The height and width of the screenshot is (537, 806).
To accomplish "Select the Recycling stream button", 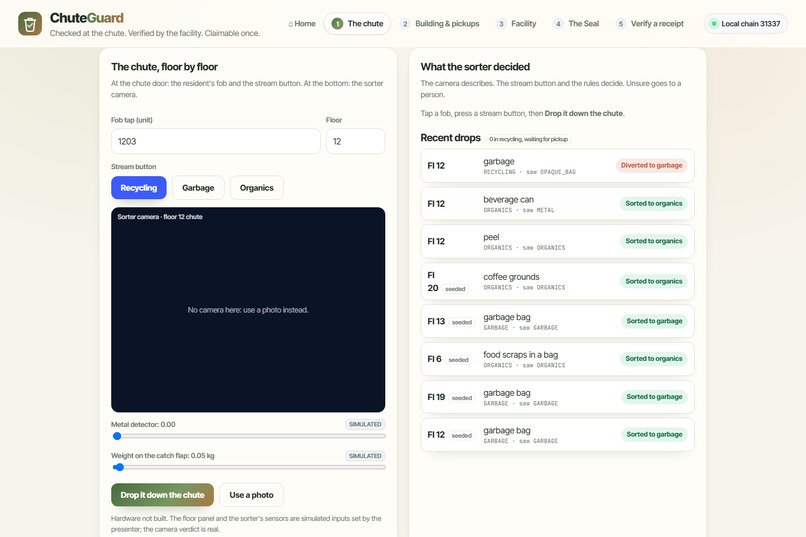I will coord(139,188).
